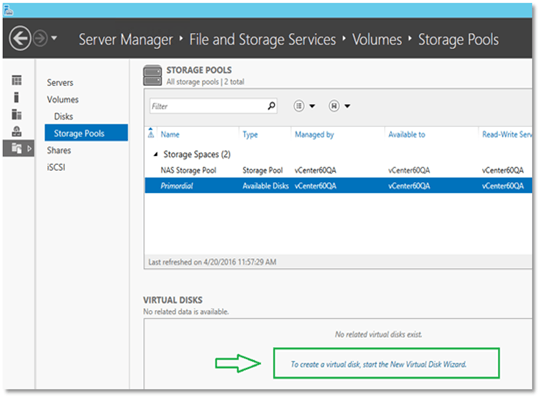
Task: Open the Dashboard sidebar icon
Action: point(17,80)
